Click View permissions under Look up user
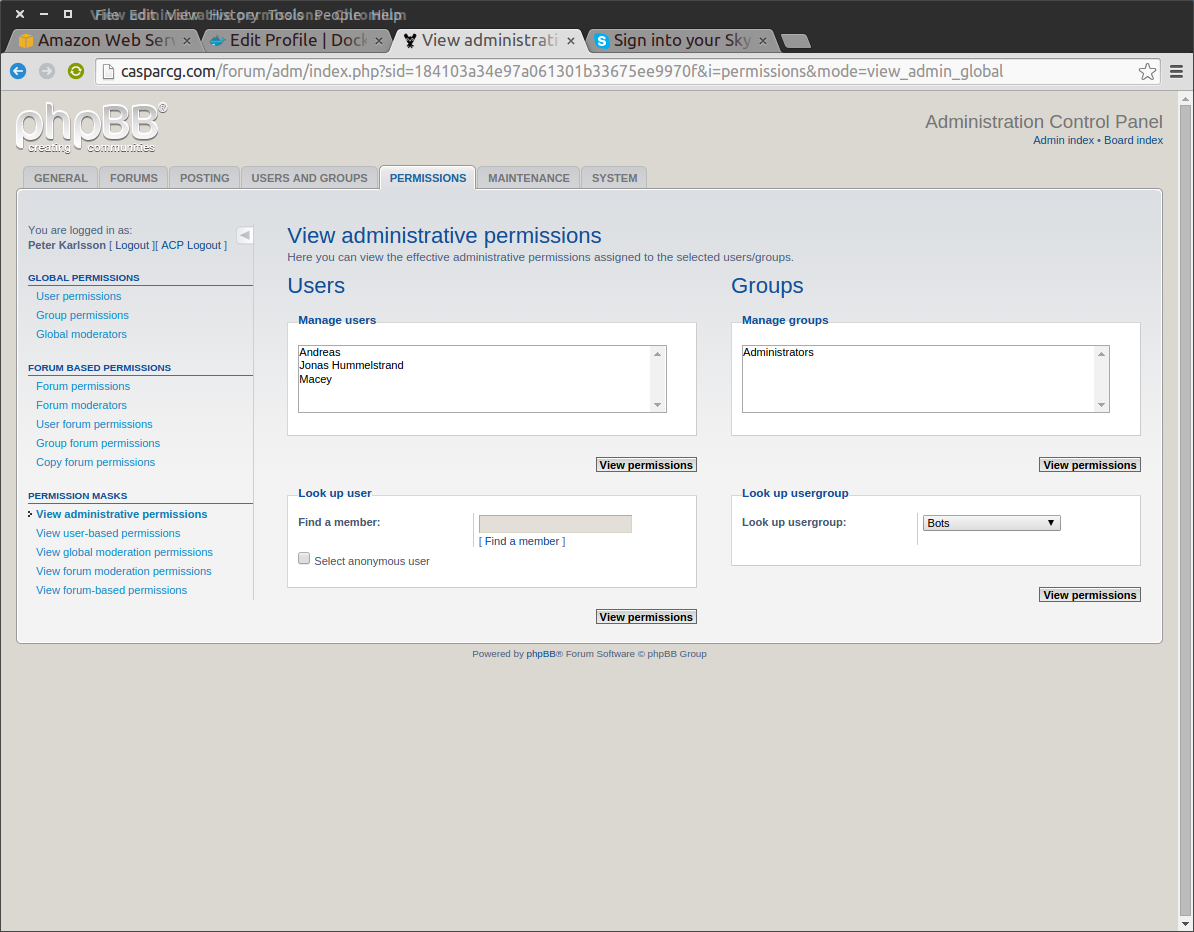 (x=646, y=617)
